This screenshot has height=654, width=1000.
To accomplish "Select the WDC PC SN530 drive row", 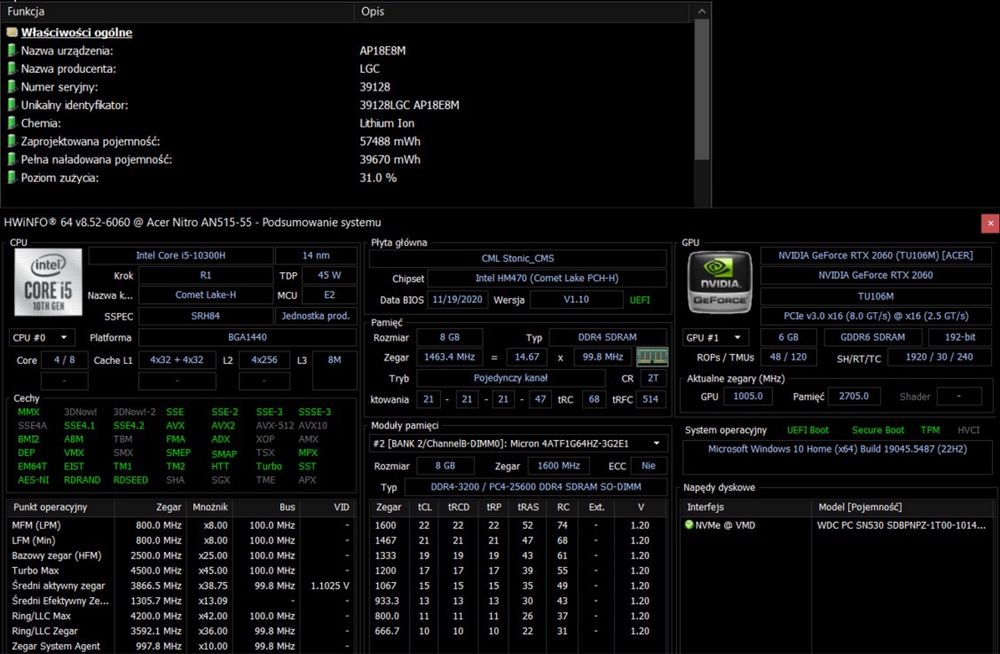I will 837,525.
